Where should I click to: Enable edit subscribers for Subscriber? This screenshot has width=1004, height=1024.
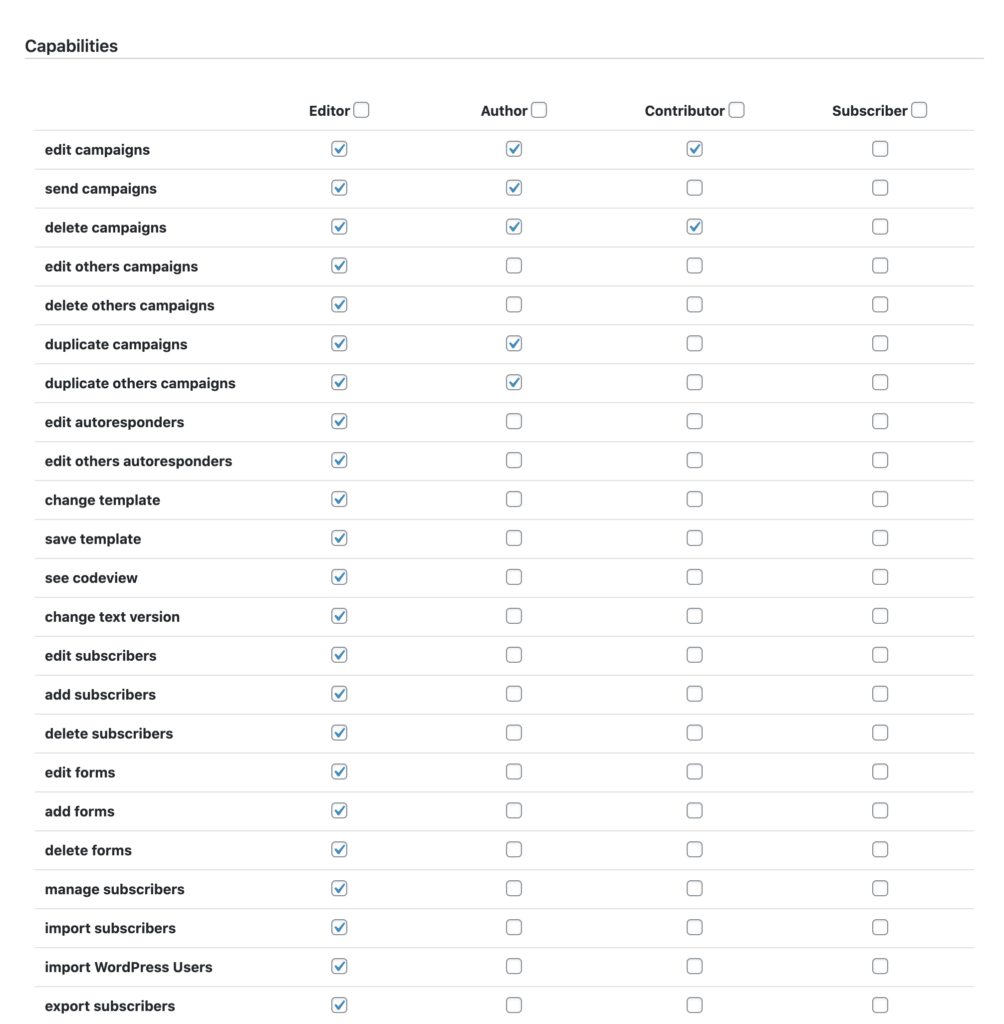click(880, 655)
